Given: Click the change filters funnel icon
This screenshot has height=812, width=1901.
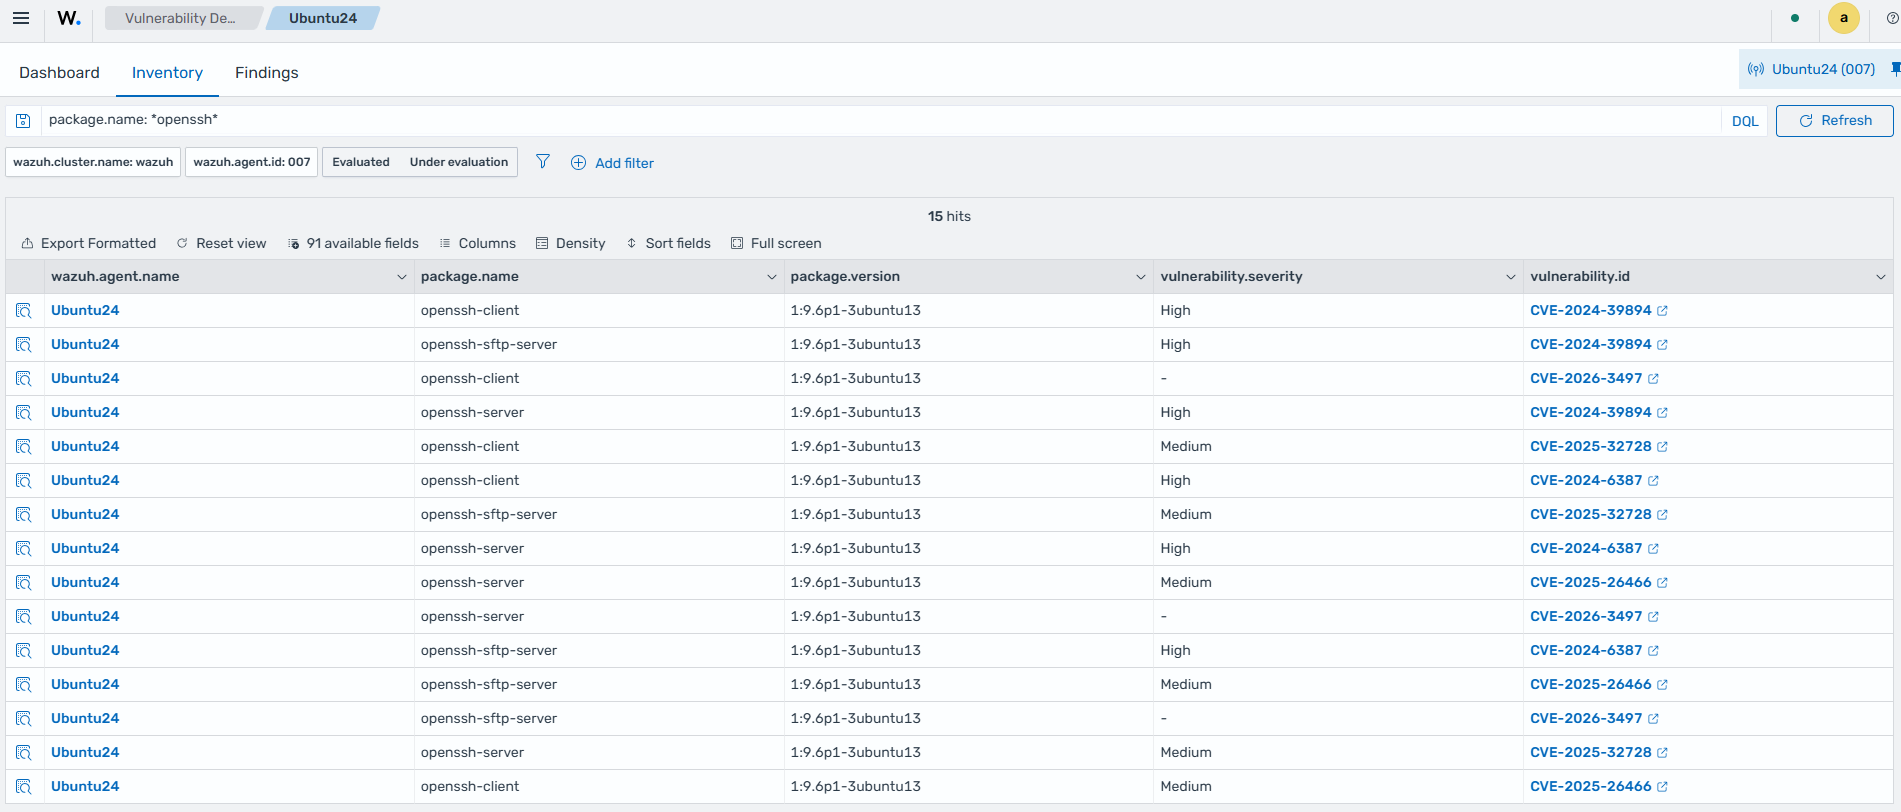Looking at the screenshot, I should click(543, 162).
